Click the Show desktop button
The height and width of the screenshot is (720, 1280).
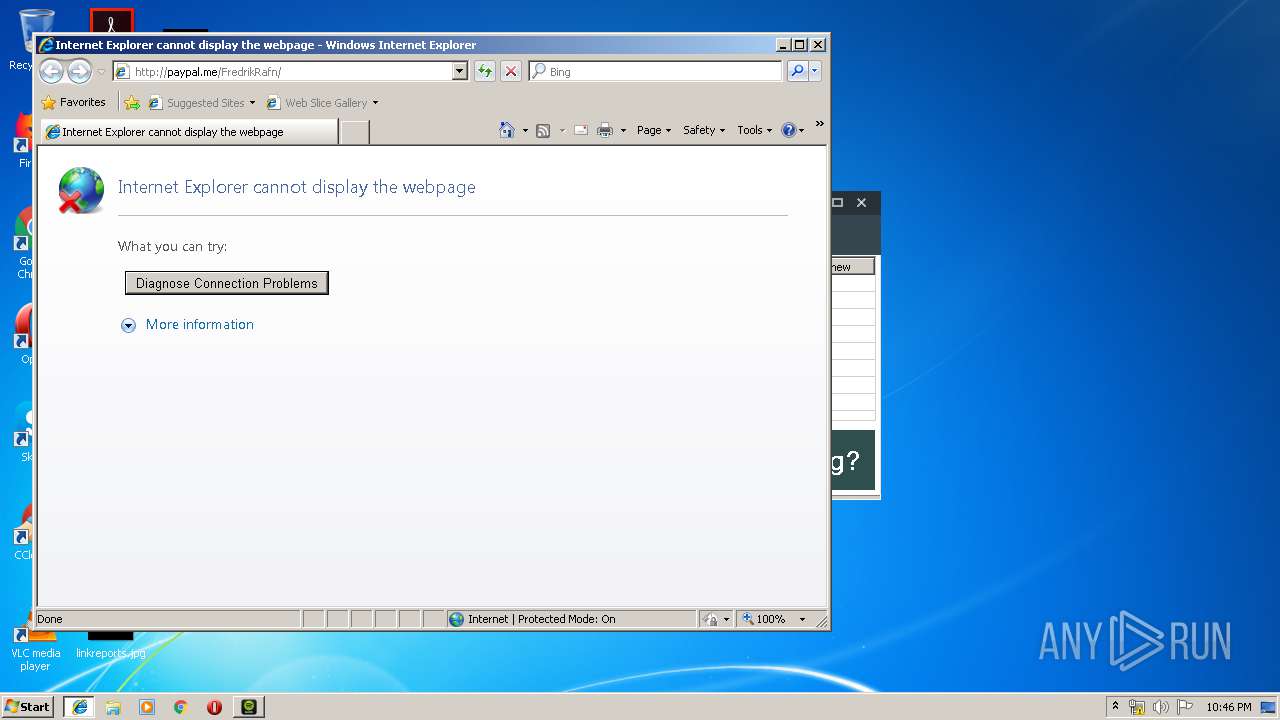click(1269, 707)
